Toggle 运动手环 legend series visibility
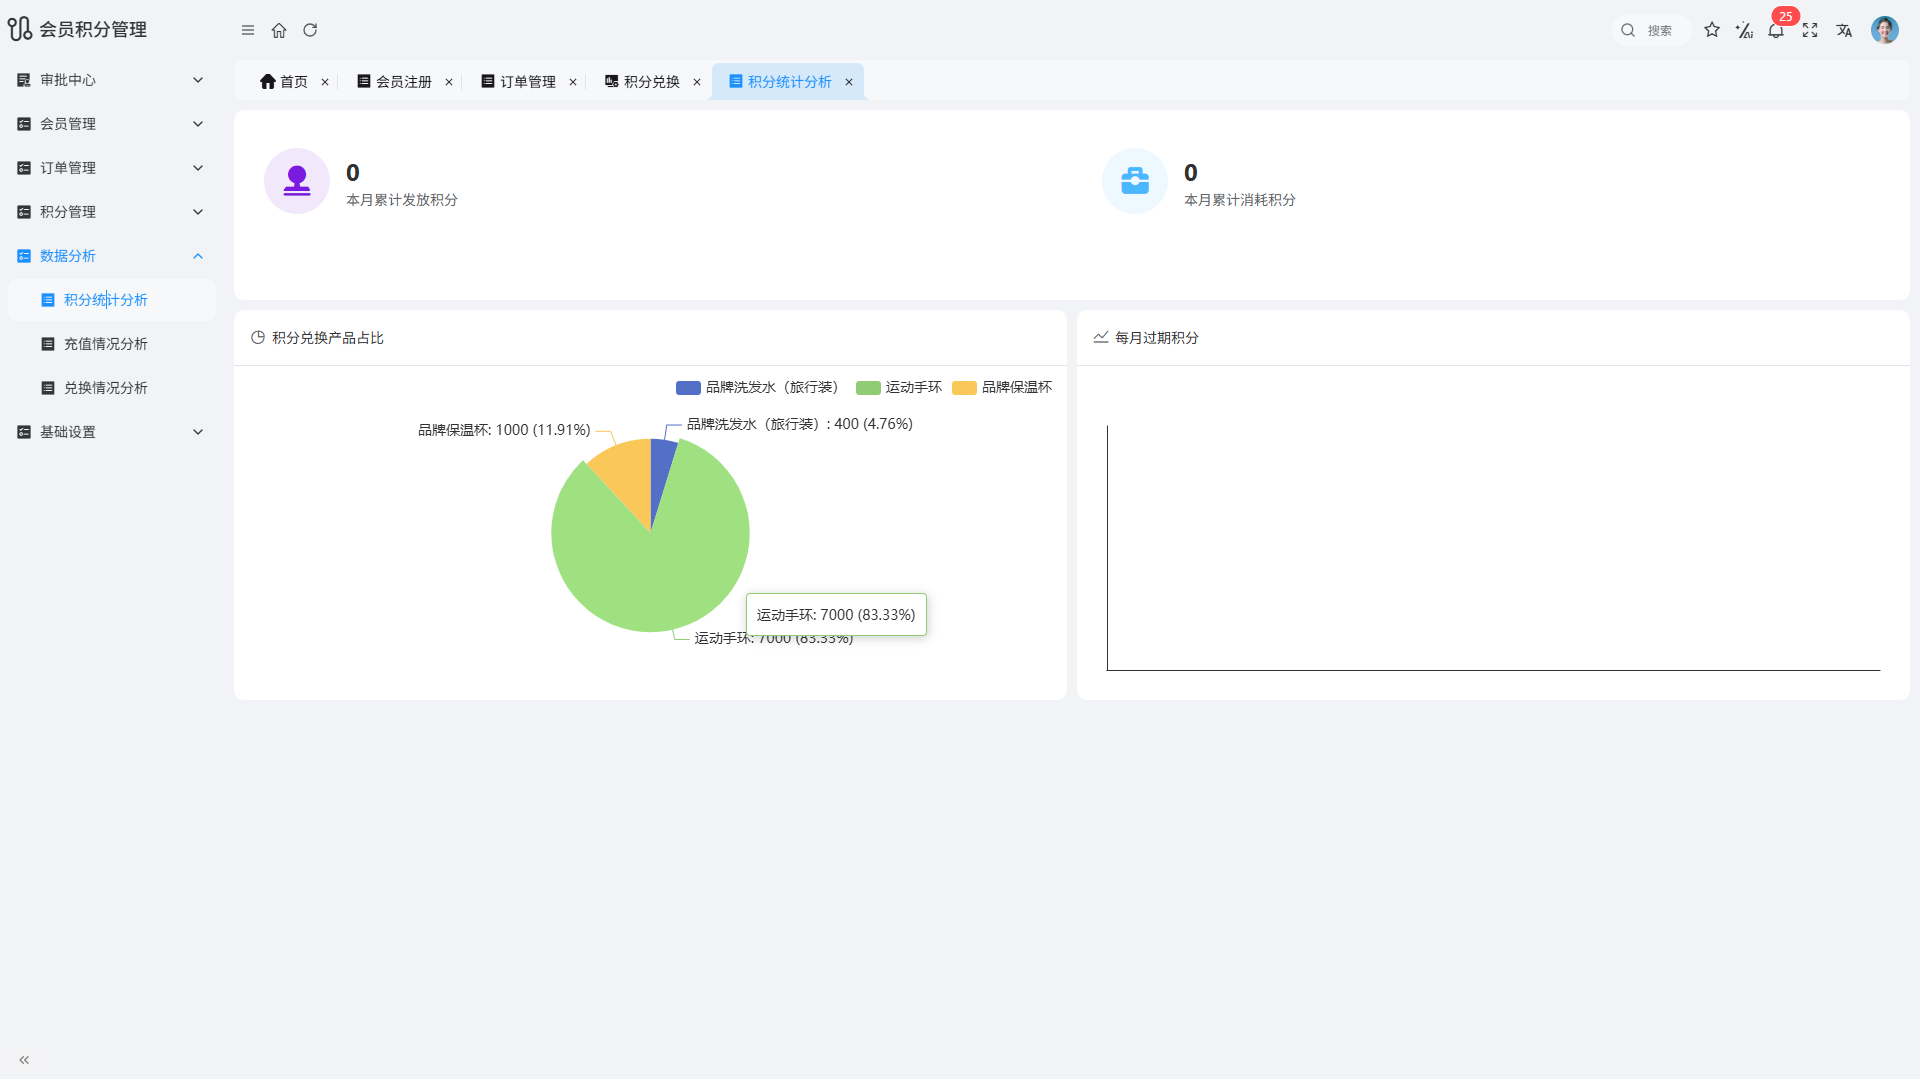The width and height of the screenshot is (1920, 1079). click(x=899, y=388)
